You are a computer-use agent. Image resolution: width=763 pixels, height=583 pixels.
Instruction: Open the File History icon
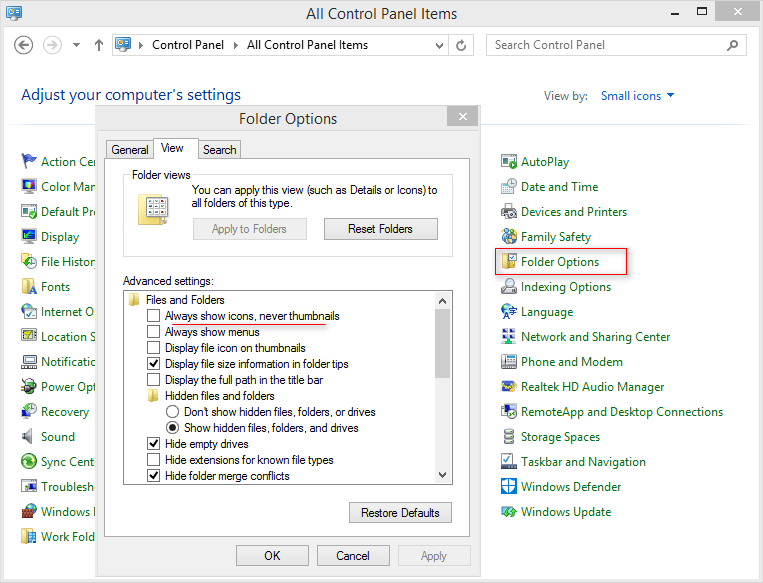[x=29, y=261]
